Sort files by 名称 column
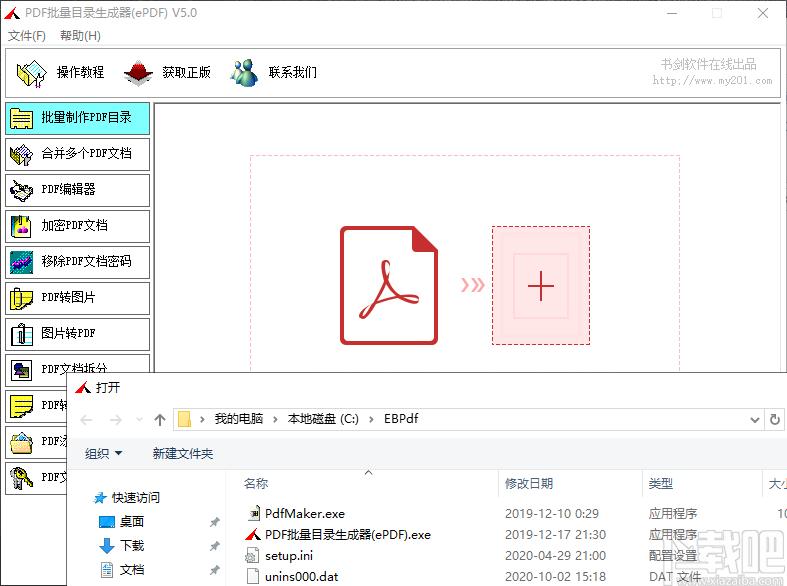Screen dimensions: 787x586 256,484
